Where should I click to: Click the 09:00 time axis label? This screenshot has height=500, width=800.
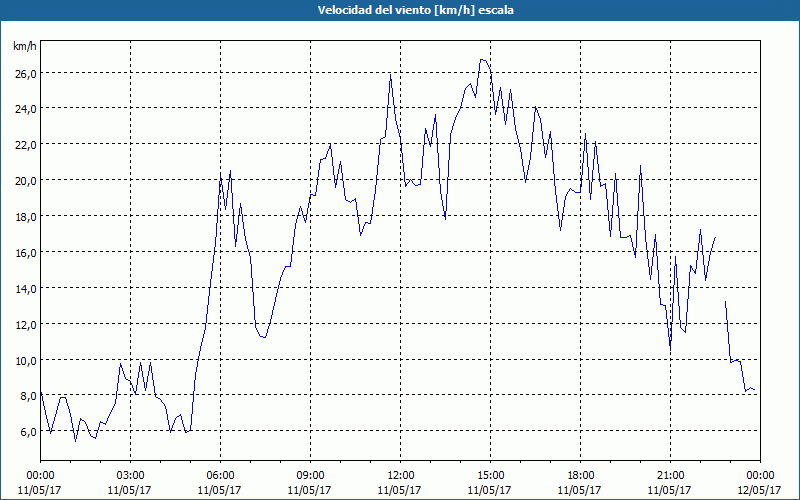click(x=310, y=476)
